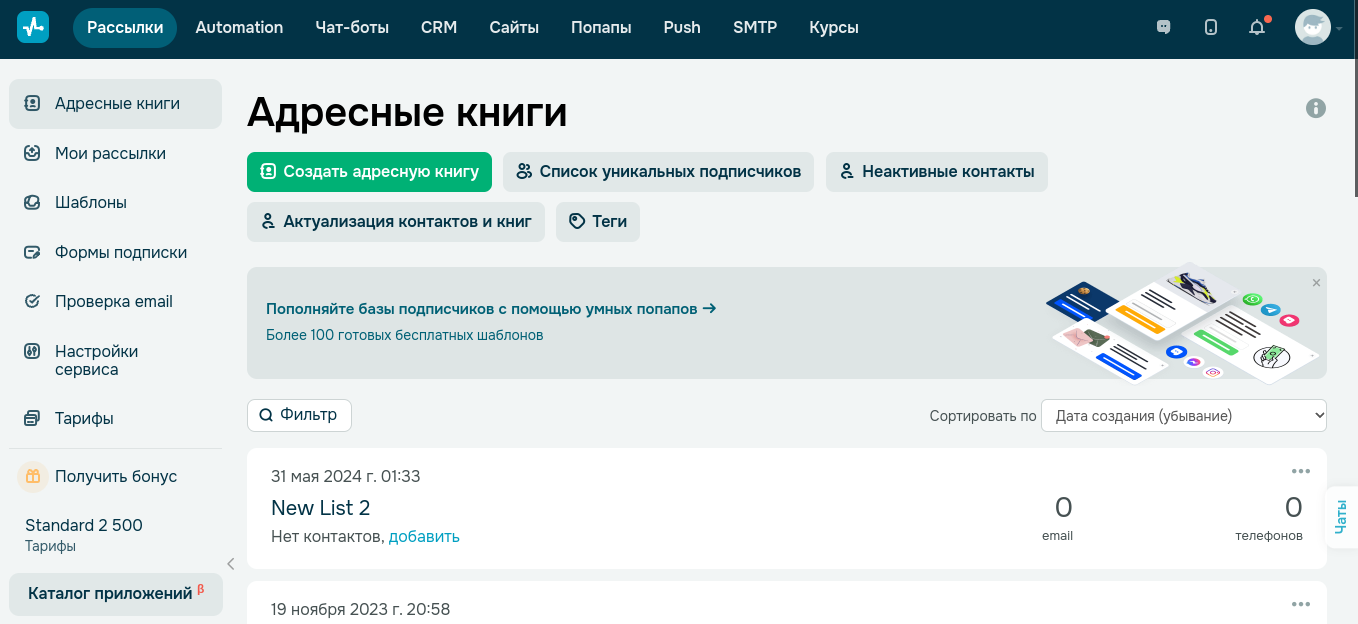
Task: Open notifications bell icon
Action: click(x=1258, y=28)
